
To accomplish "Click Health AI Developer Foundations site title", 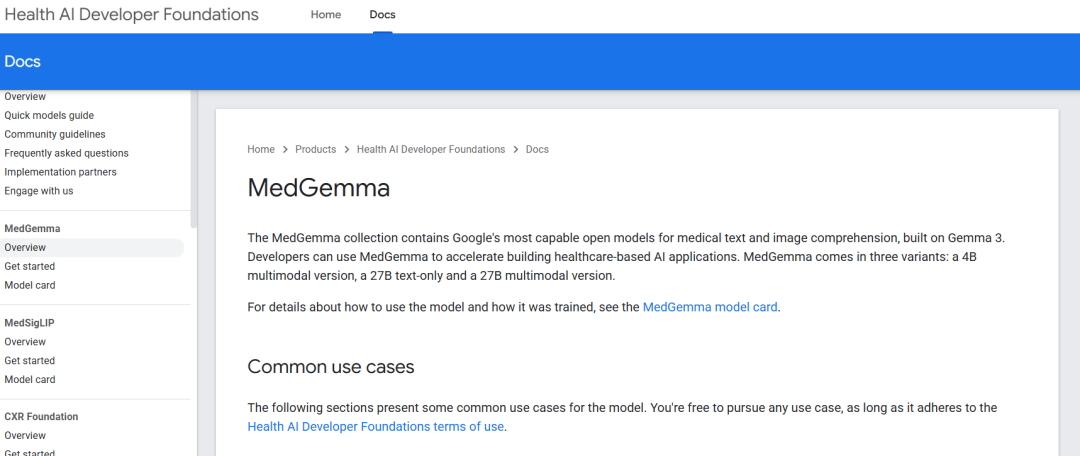I will 131,15.
